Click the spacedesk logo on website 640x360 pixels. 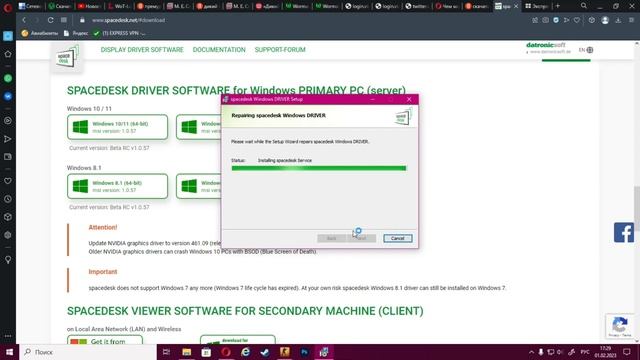pos(67,58)
